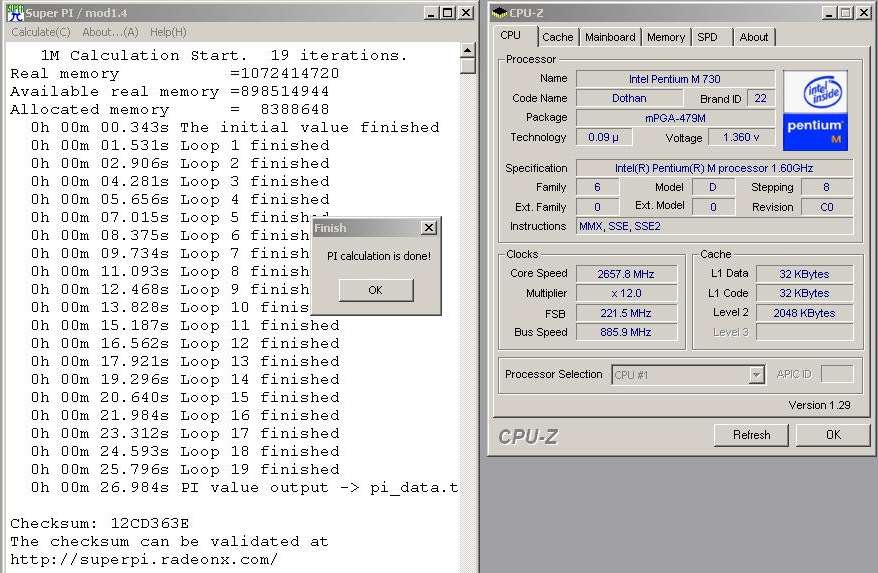Screen dimensions: 878x573
Task: Click the 'PI calculation is done!' message
Action: pyautogui.click(x=379, y=256)
